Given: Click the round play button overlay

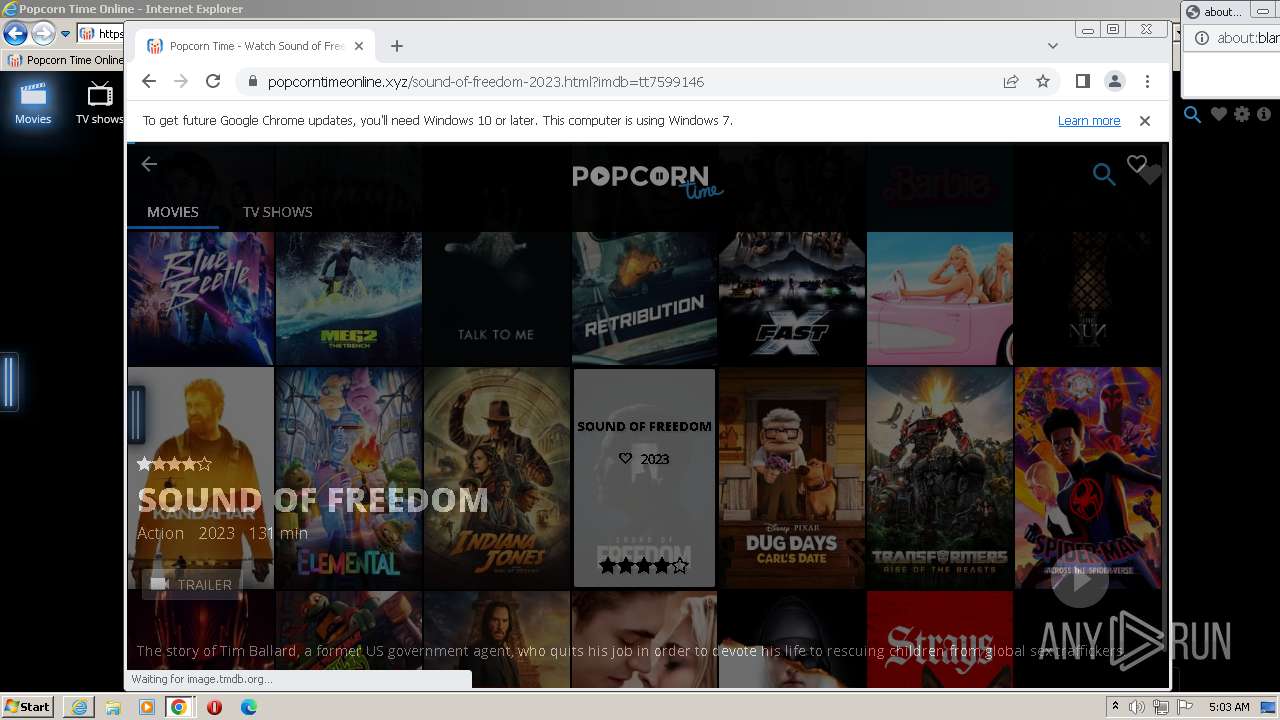Looking at the screenshot, I should [1080, 579].
